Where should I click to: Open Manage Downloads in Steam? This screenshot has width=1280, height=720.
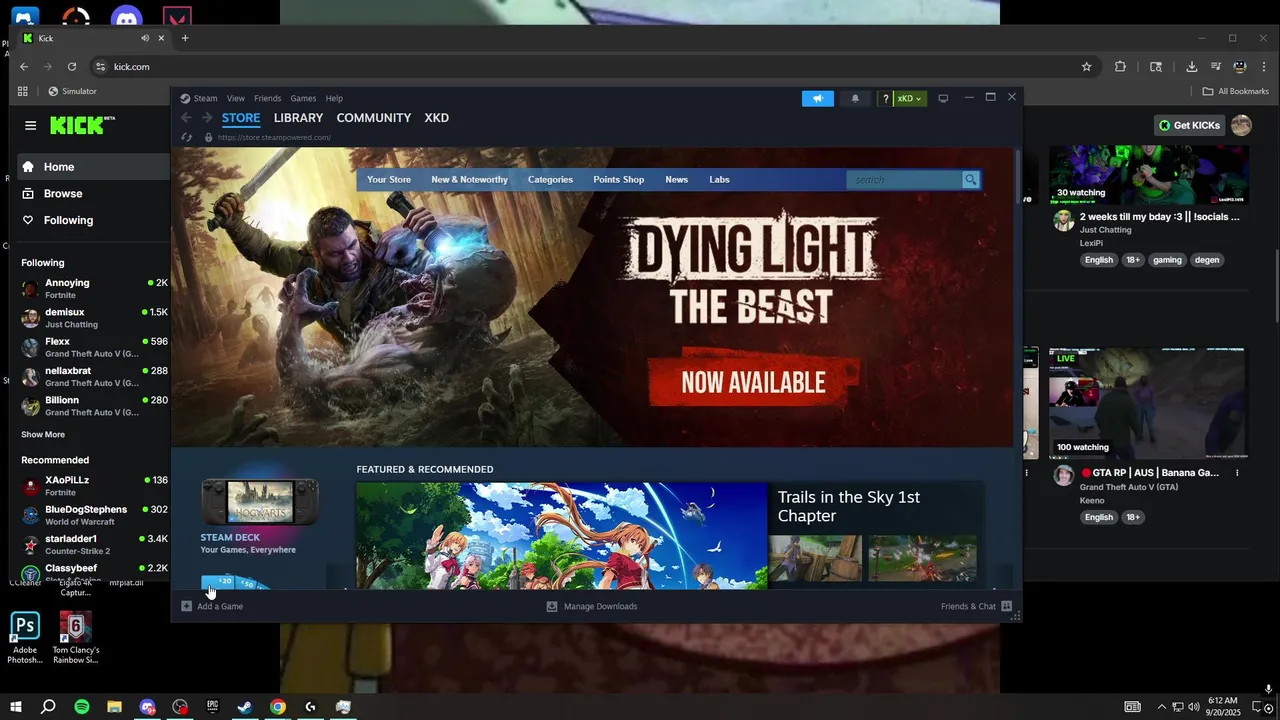[591, 606]
